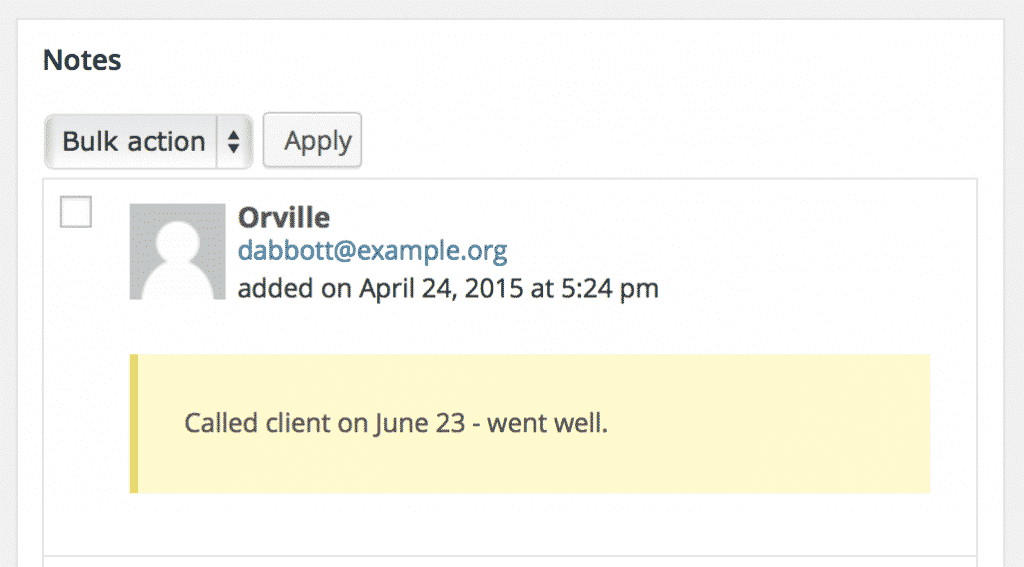Open the dabbott@example.org email link

(372, 251)
